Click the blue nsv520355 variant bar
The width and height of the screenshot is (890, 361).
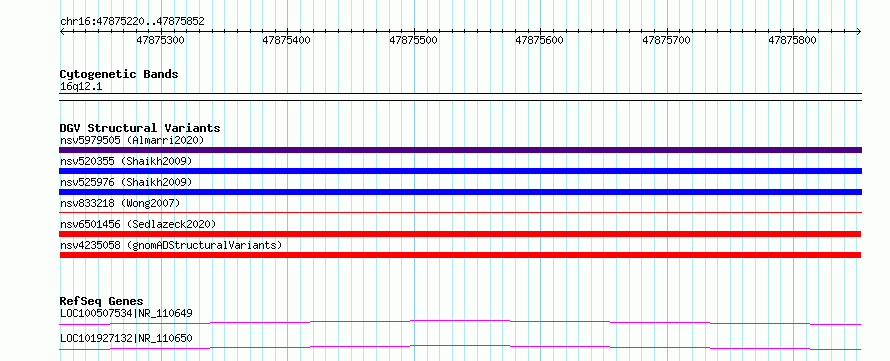tap(460, 171)
